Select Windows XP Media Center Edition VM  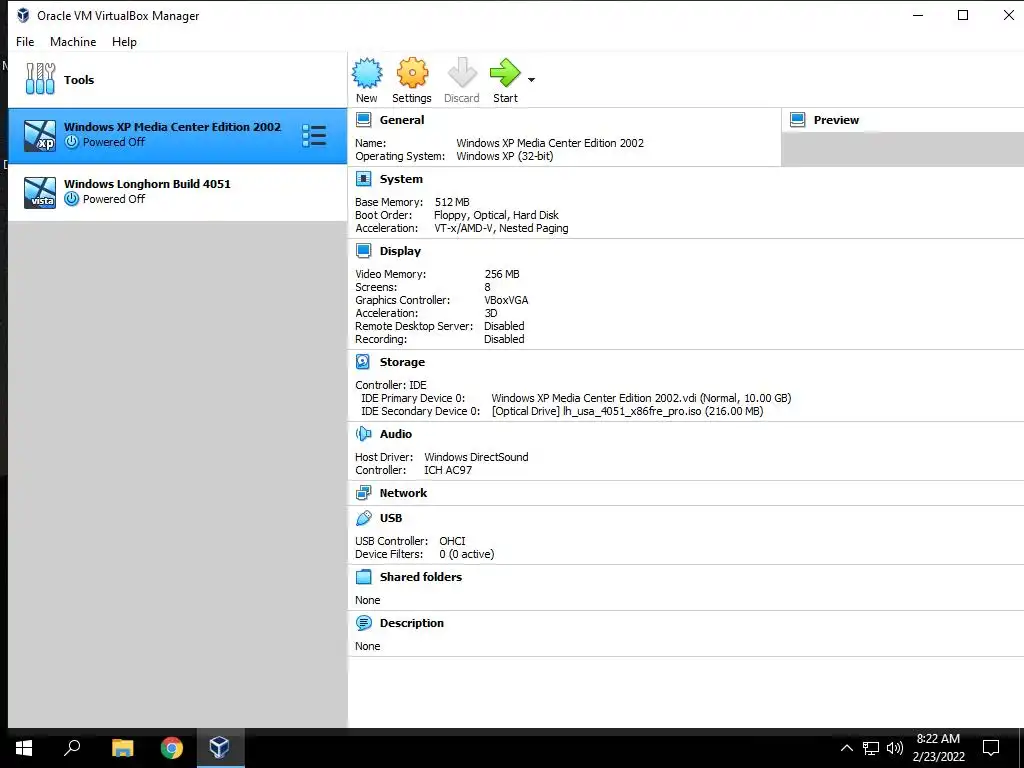[x=178, y=136]
